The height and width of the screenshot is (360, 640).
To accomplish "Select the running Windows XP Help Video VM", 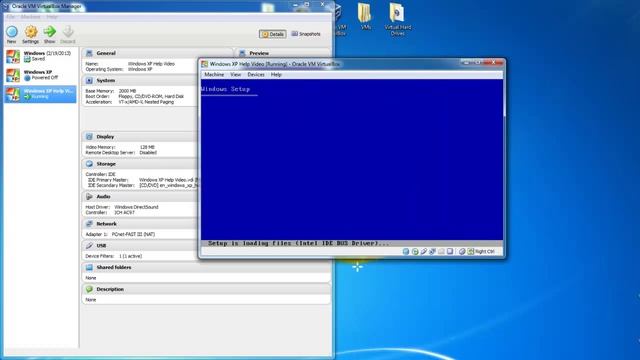I will click(x=40, y=94).
